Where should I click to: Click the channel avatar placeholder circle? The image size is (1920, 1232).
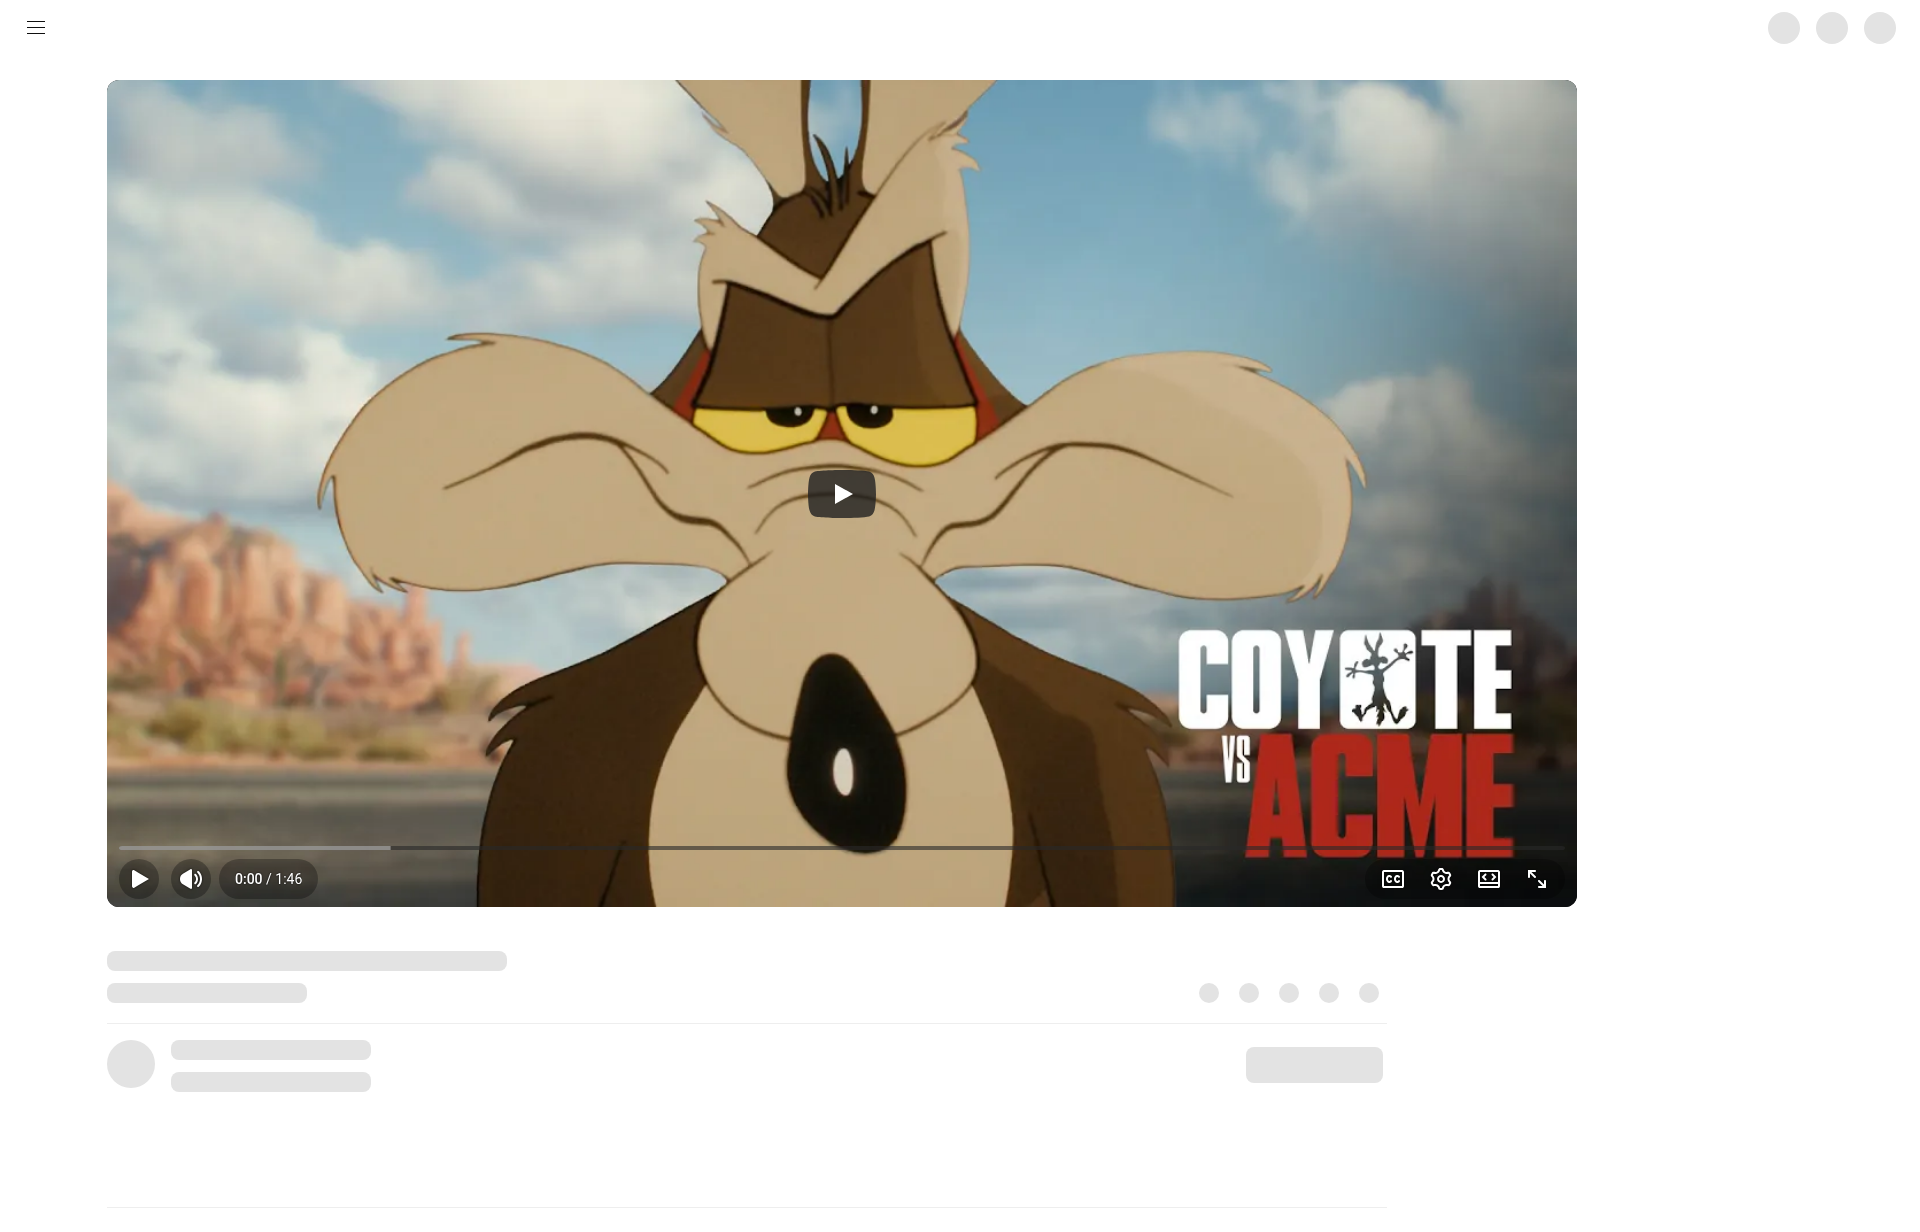pos(131,1064)
